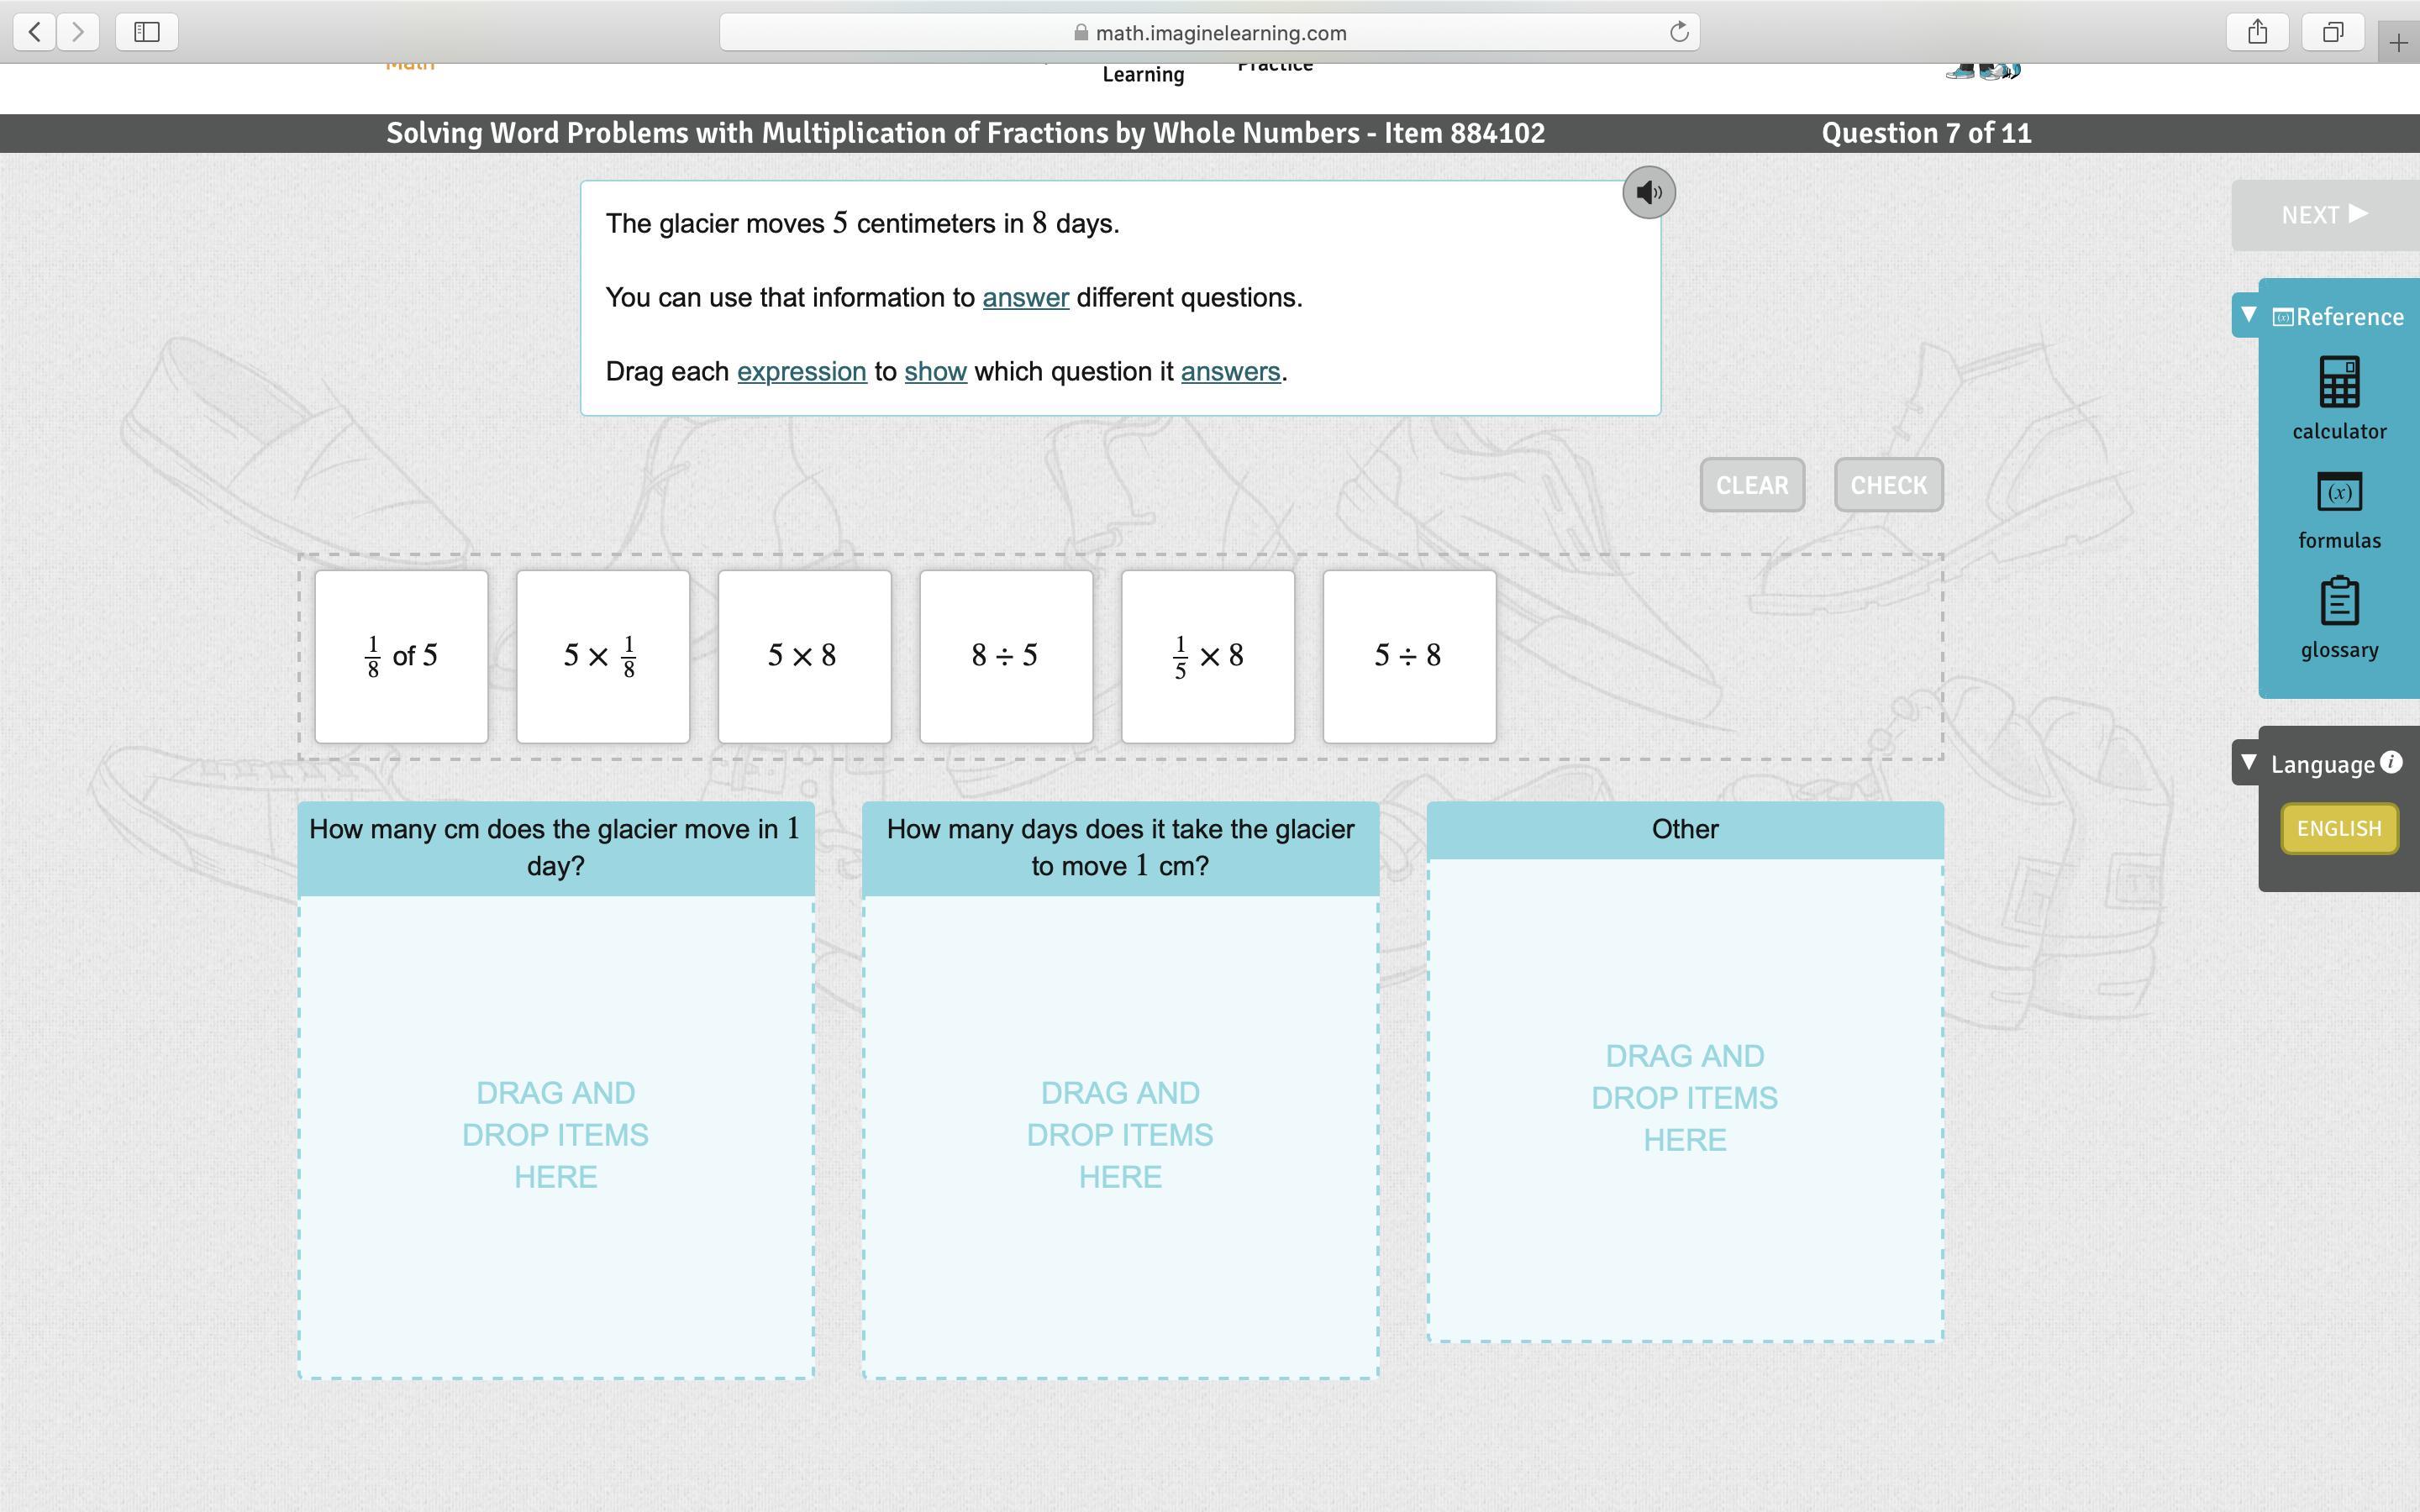2420x1512 pixels.
Task: Open the glossary clipboard icon
Action: point(2339,602)
